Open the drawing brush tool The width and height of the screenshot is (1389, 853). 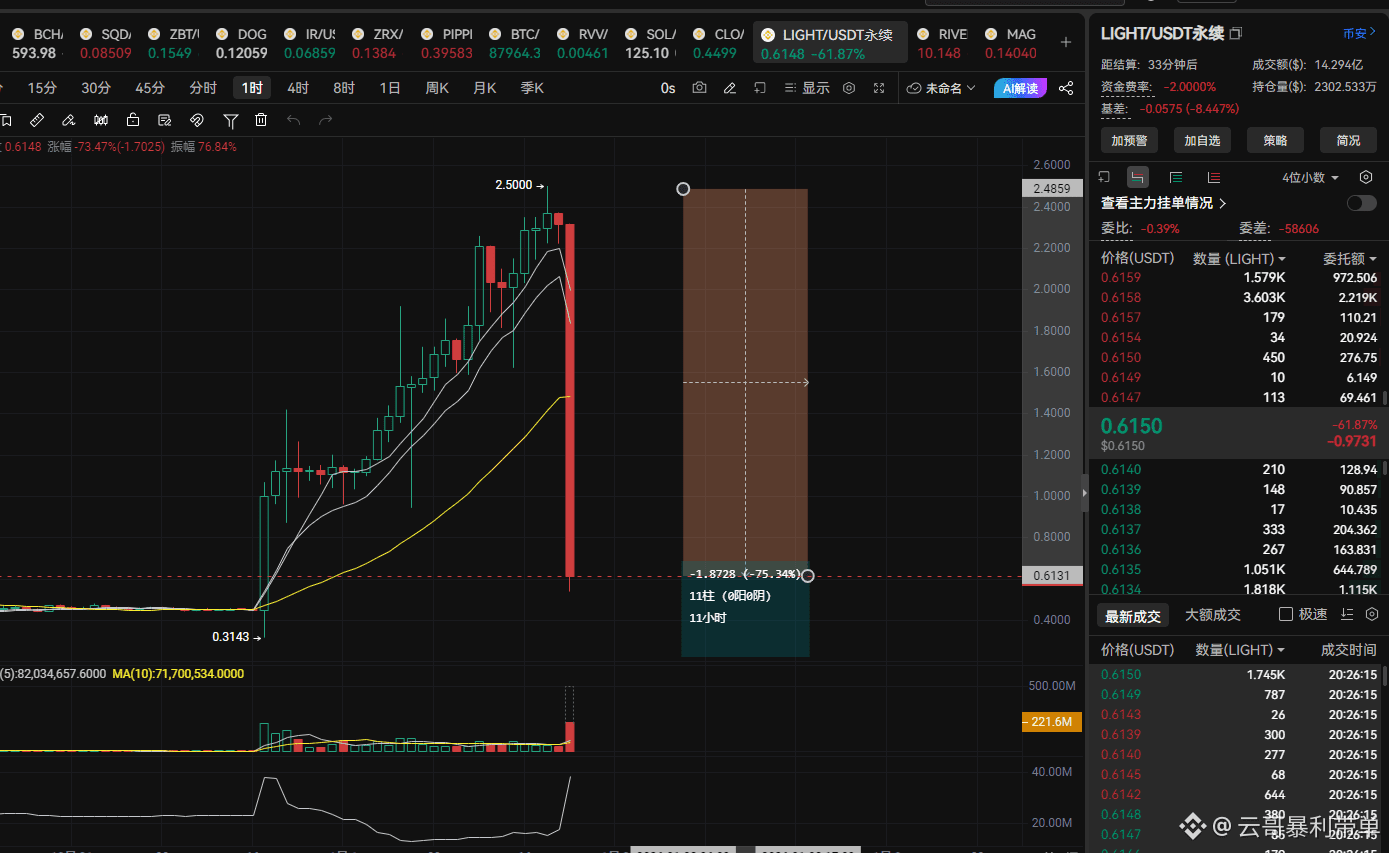click(x=70, y=120)
